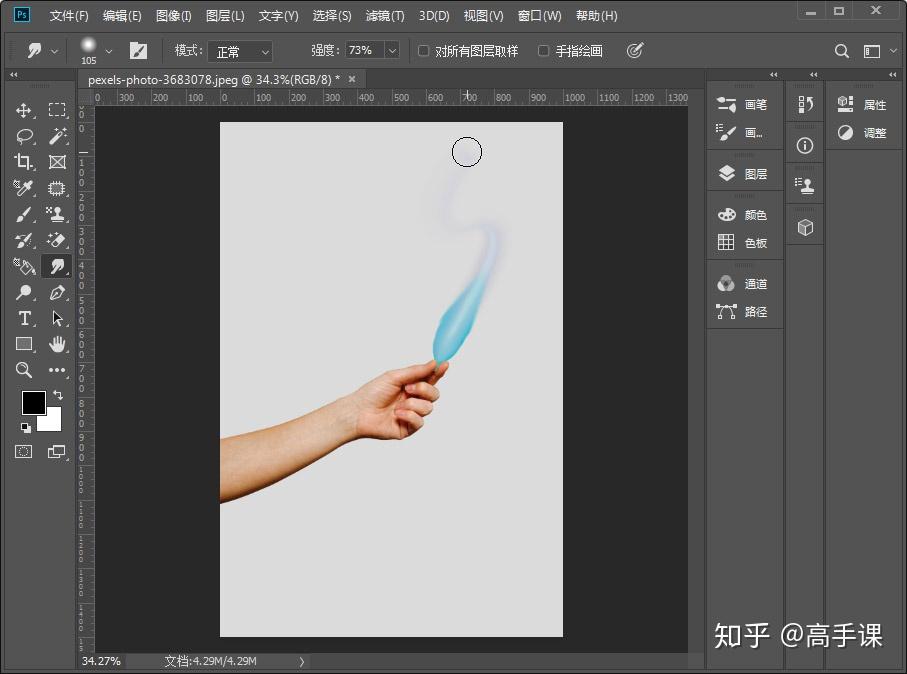This screenshot has height=674, width=907.
Task: Click the strength 73% input field
Action: tap(365, 51)
